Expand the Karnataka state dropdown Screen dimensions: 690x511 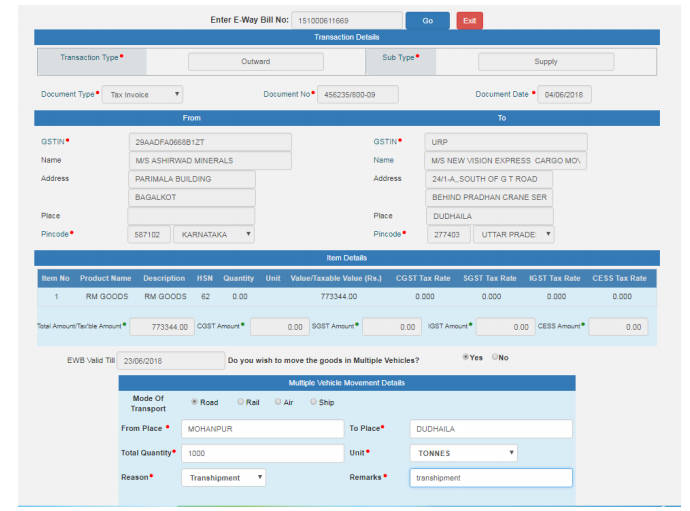(213, 234)
